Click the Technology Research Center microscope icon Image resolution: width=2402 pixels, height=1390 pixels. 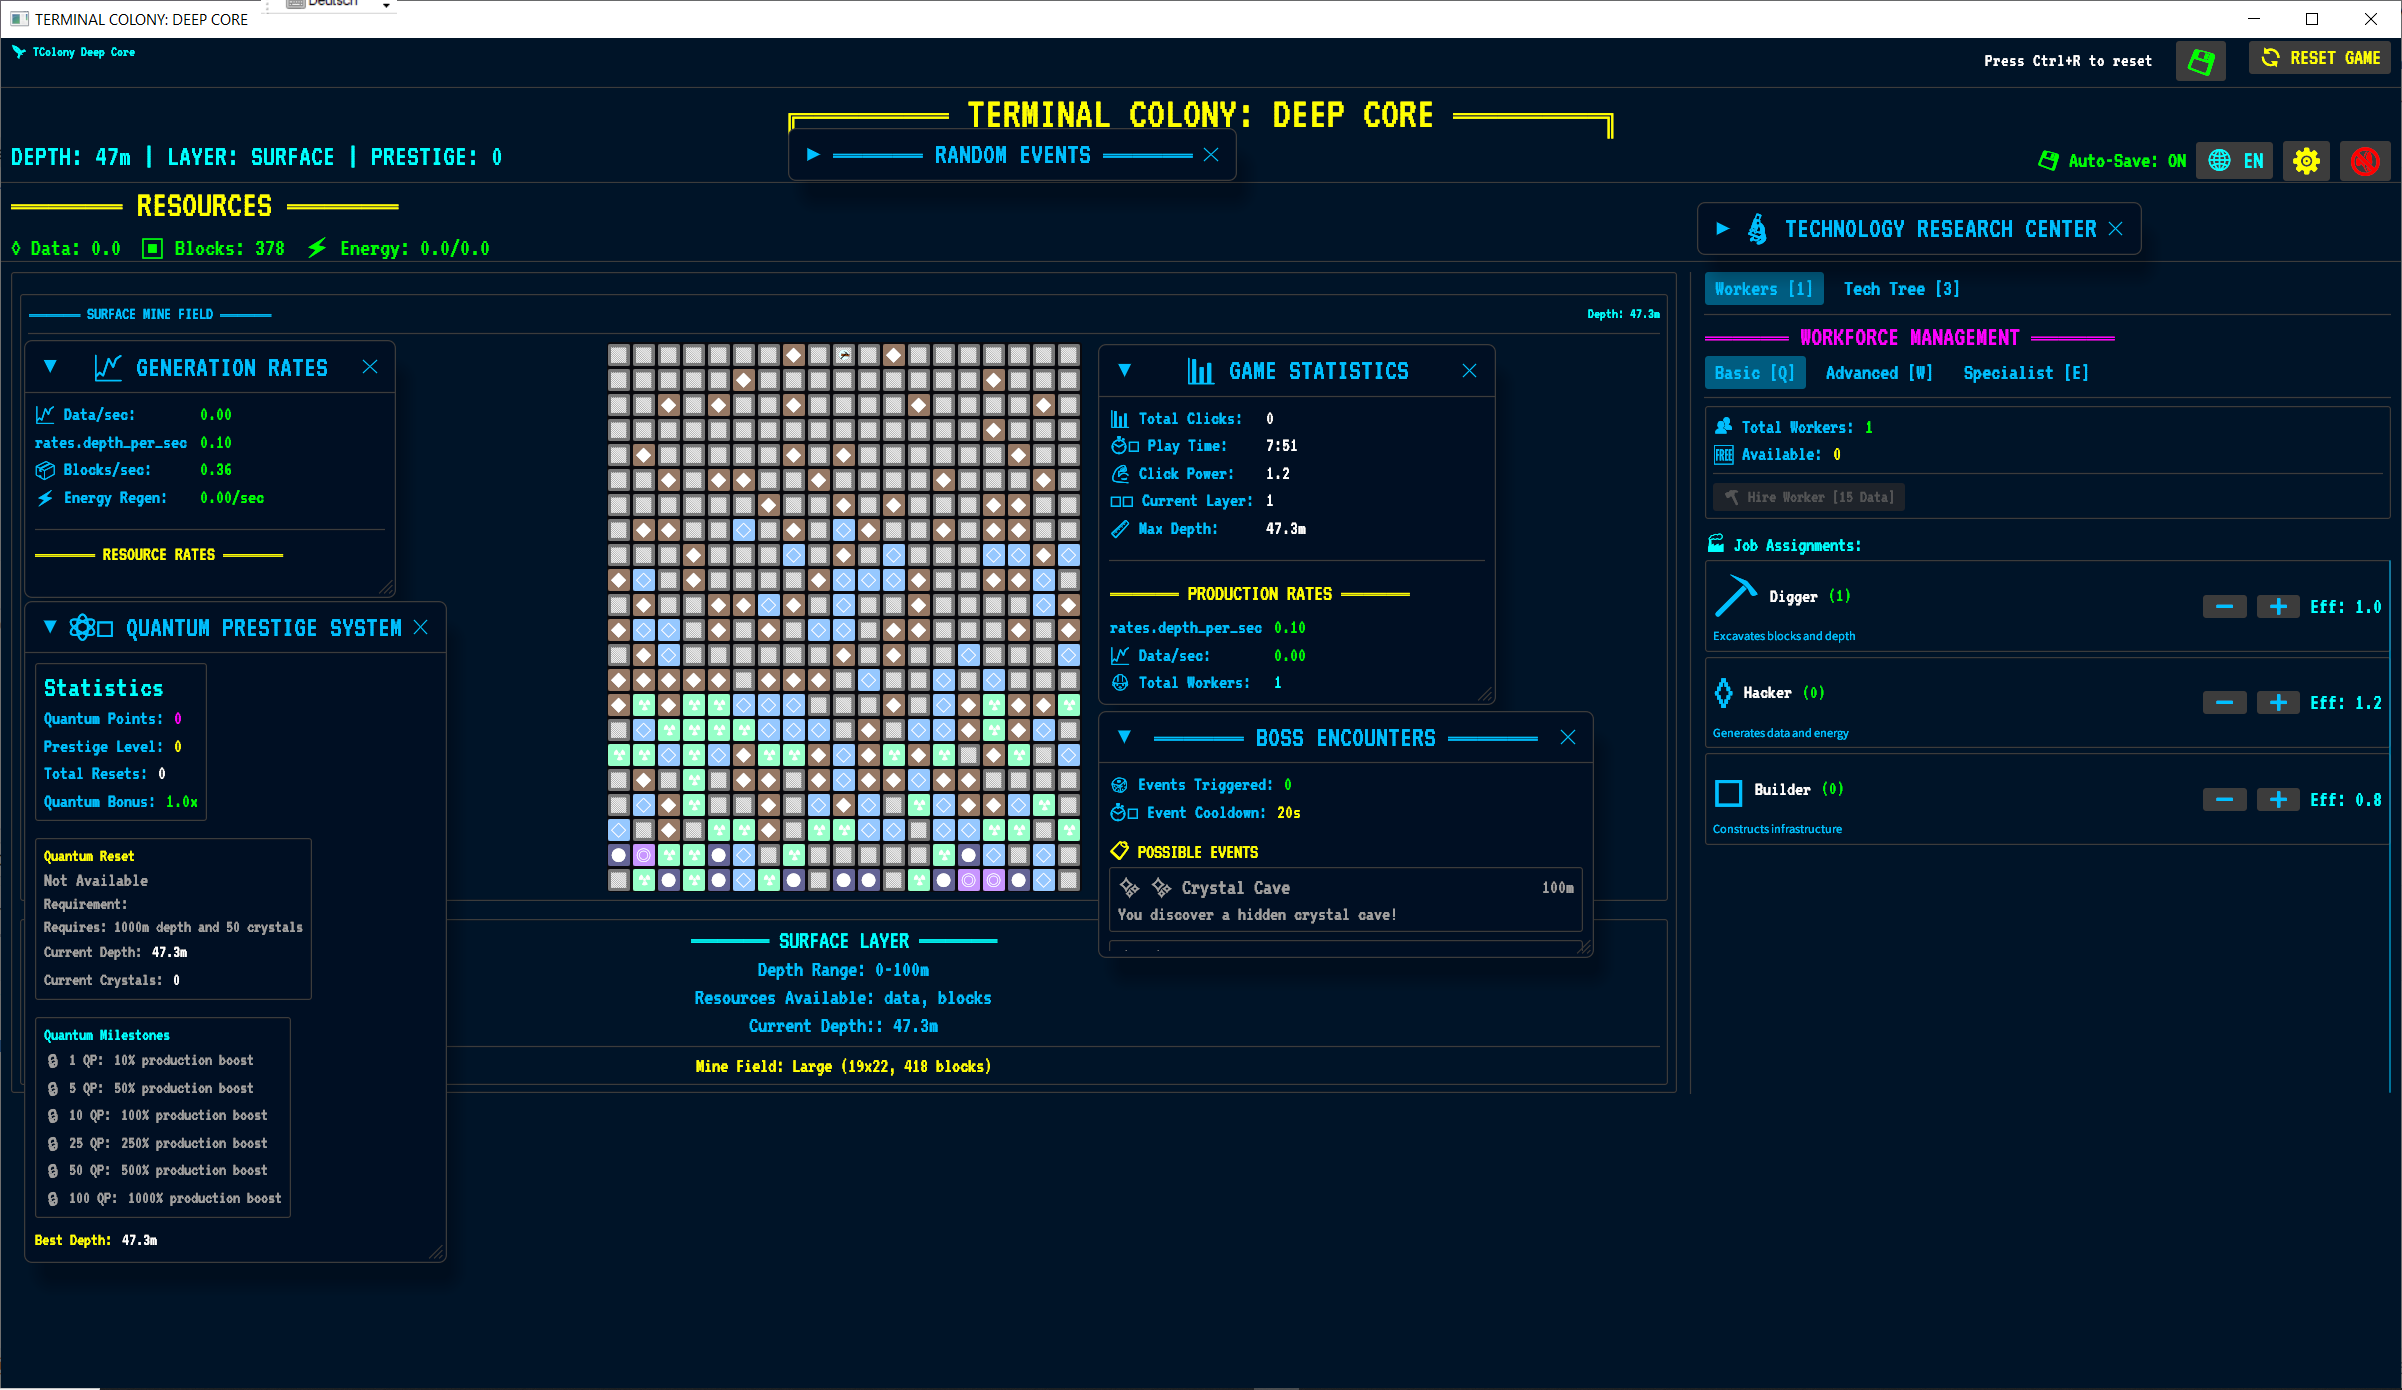coord(1757,229)
